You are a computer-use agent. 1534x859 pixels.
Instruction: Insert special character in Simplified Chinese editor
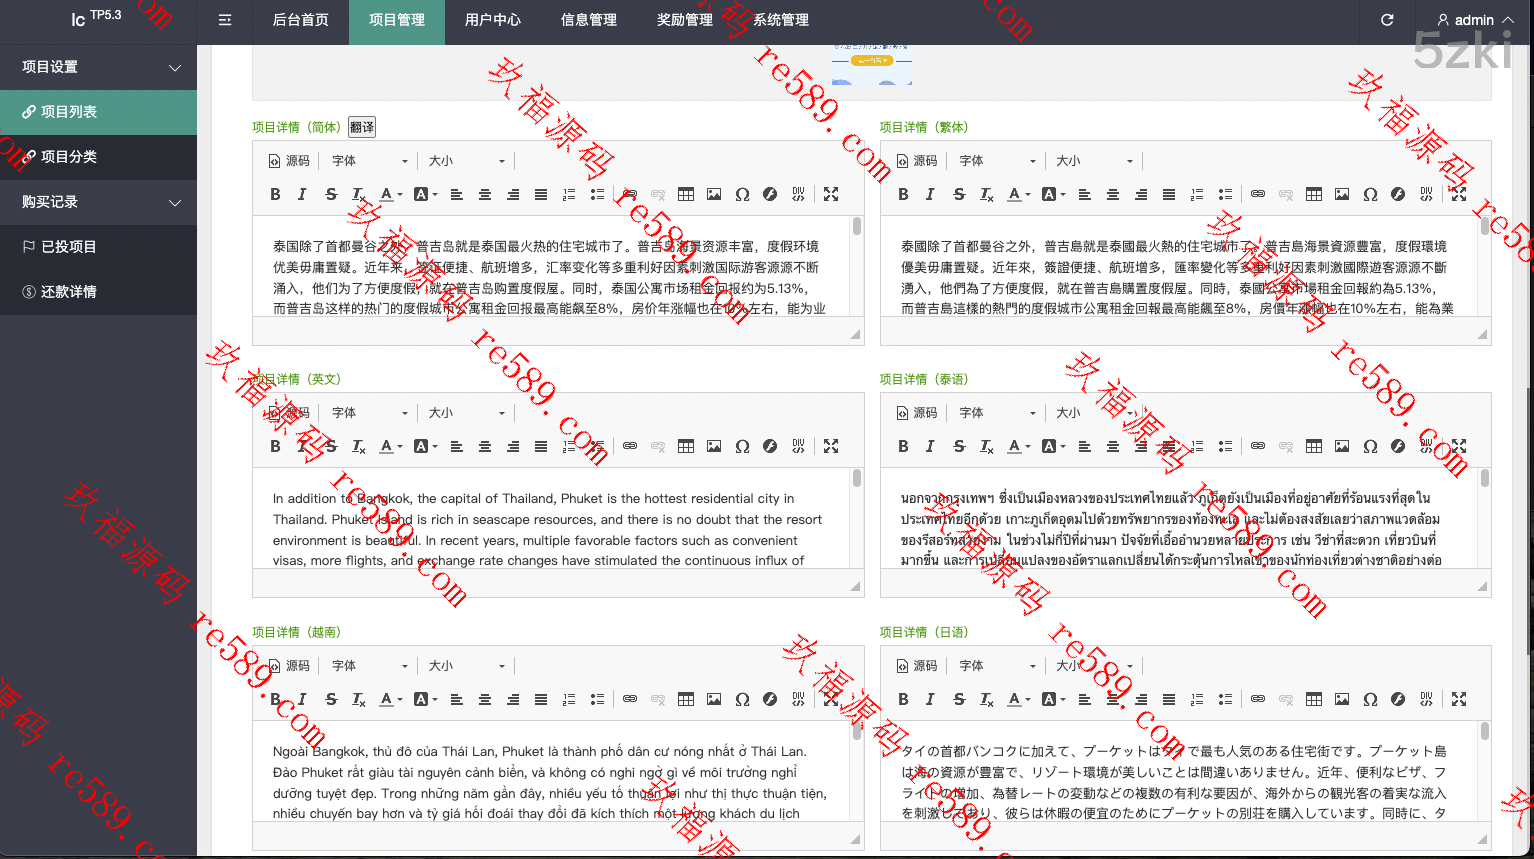pos(742,194)
